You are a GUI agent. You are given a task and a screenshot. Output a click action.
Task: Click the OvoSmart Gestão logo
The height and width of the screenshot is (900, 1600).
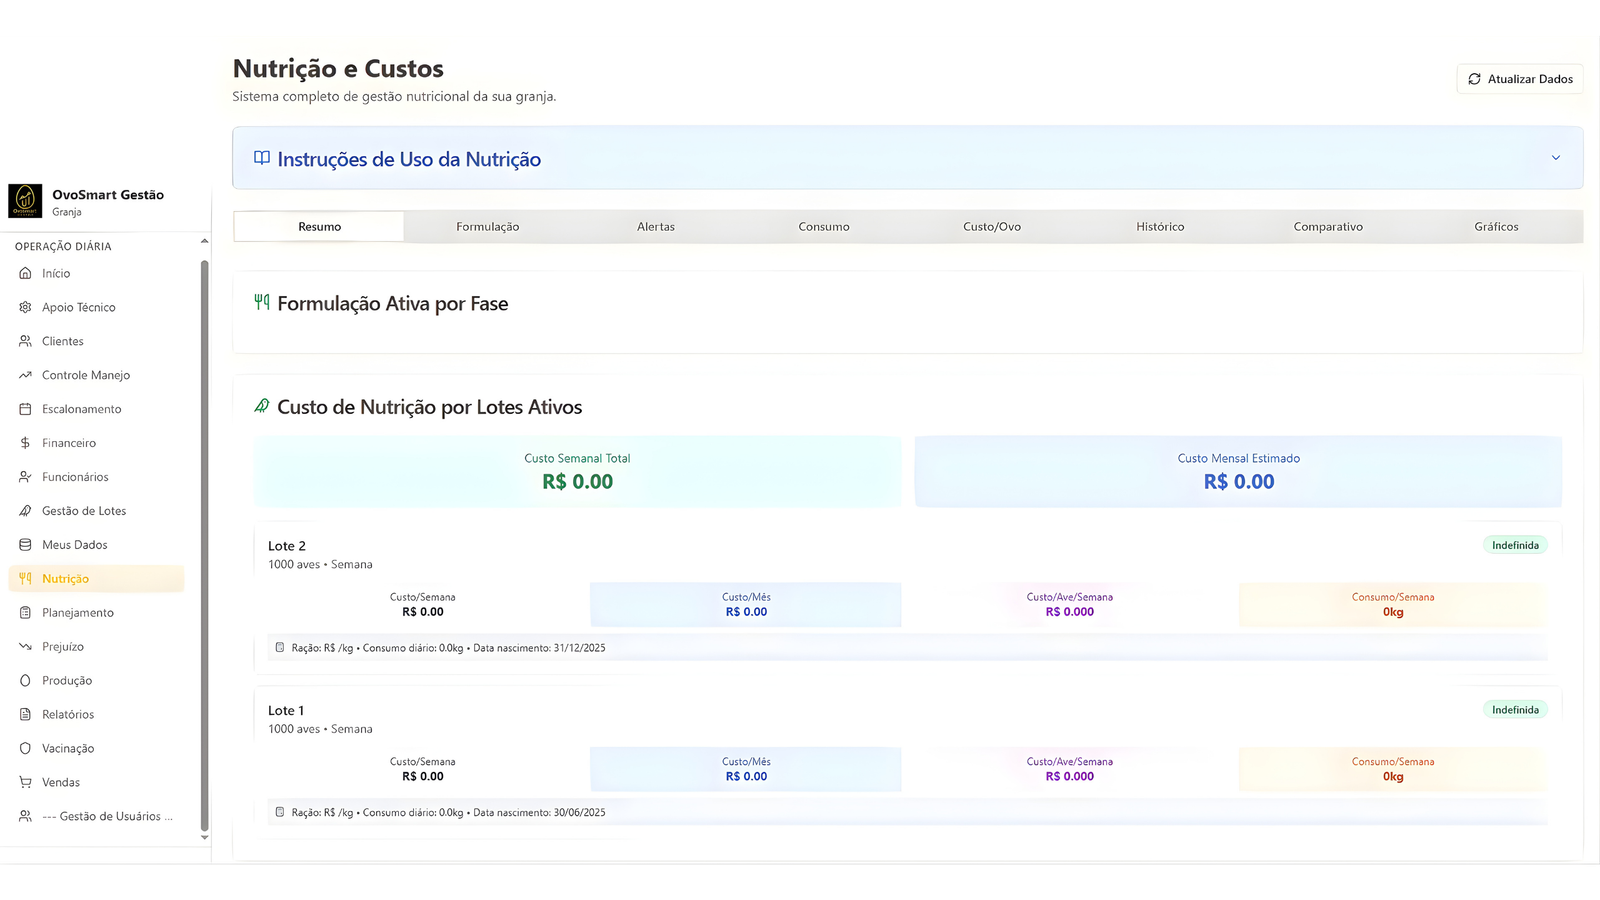click(x=25, y=200)
